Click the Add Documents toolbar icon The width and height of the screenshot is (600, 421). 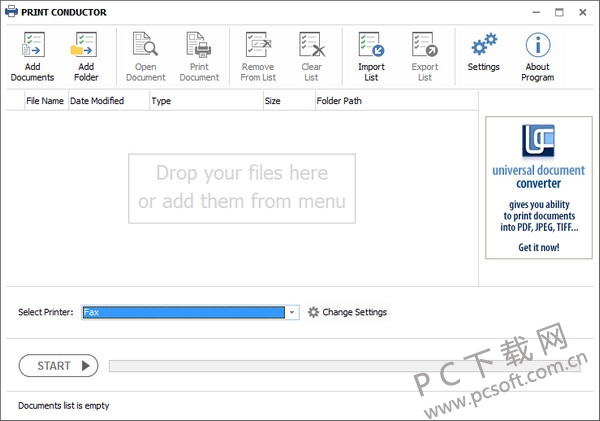(33, 45)
